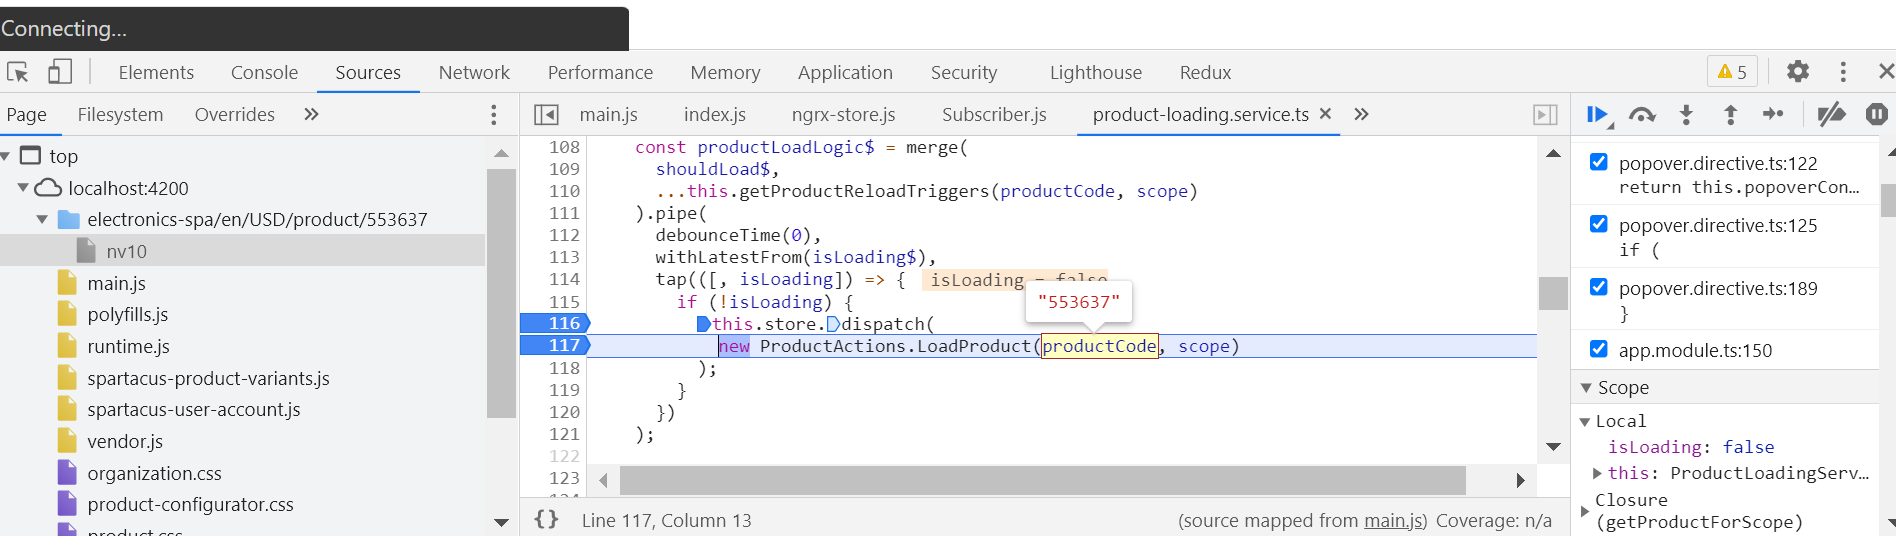The image size is (1896, 536).
Task: Uncheck breakpoint popover.directive.ts:189
Action: click(x=1598, y=287)
